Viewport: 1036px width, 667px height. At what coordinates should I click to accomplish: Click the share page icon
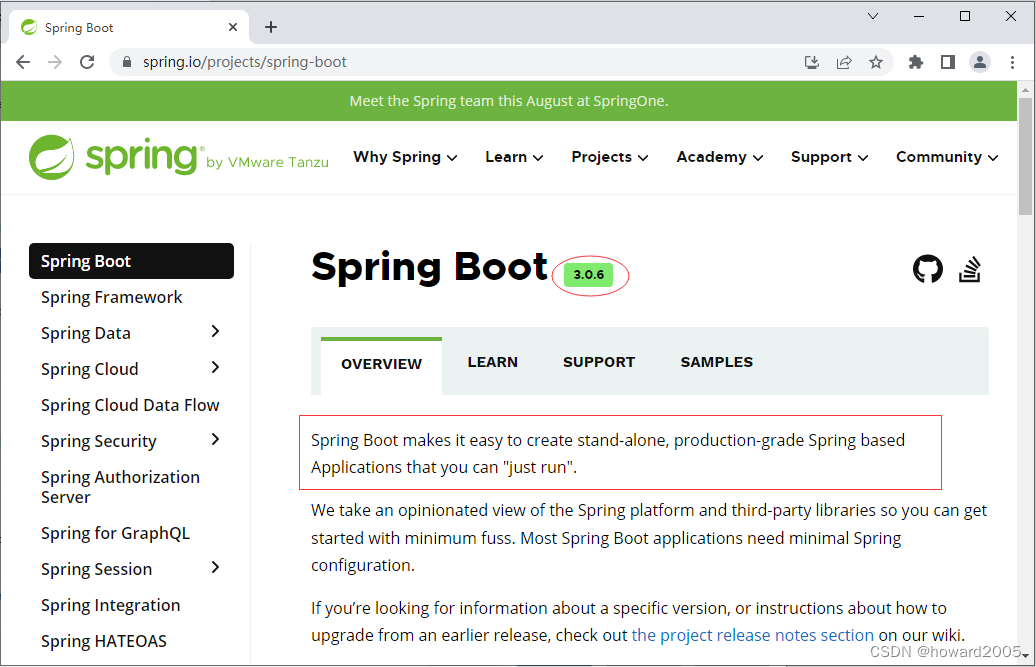tap(844, 62)
